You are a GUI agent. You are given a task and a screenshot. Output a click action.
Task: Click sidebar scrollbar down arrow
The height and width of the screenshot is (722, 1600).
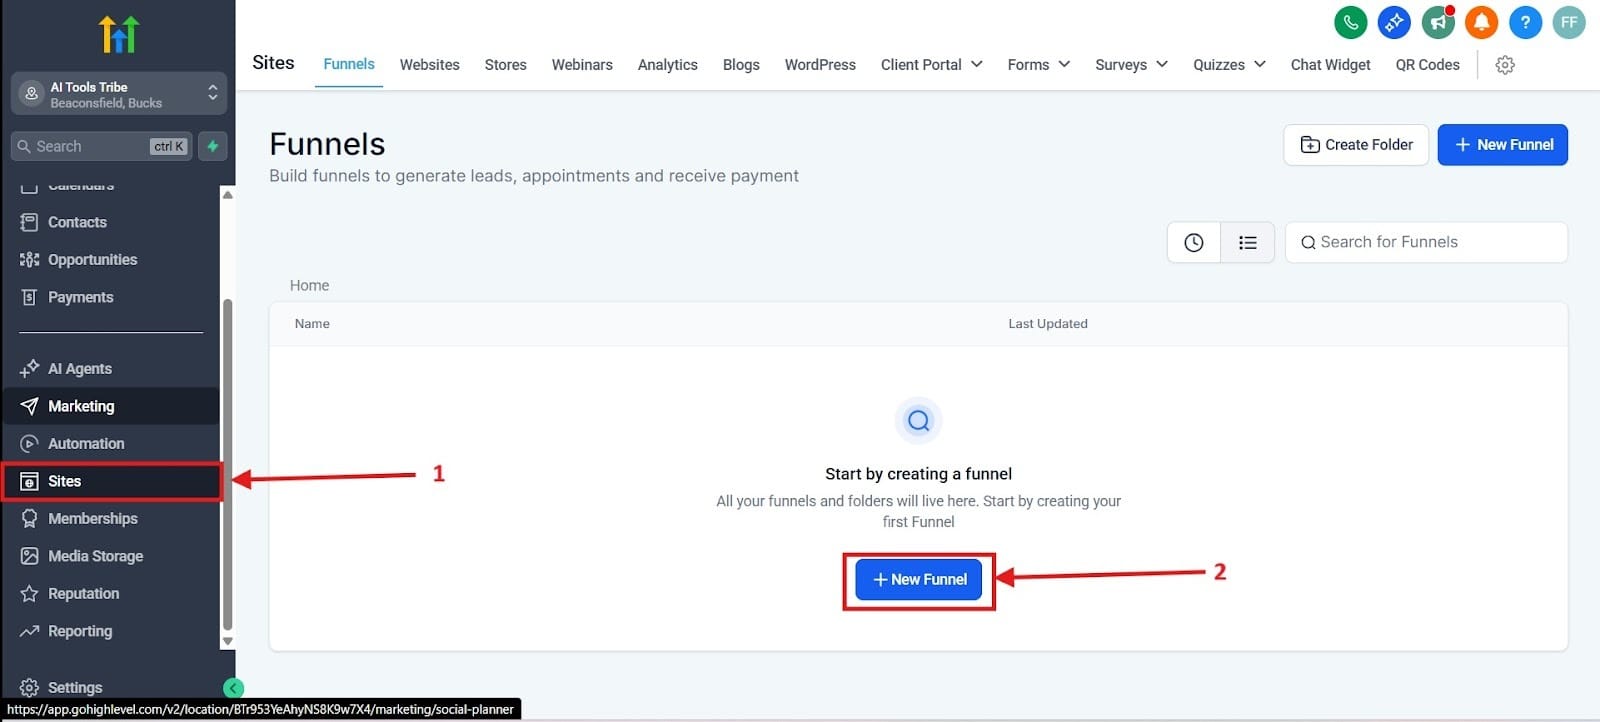pos(228,641)
